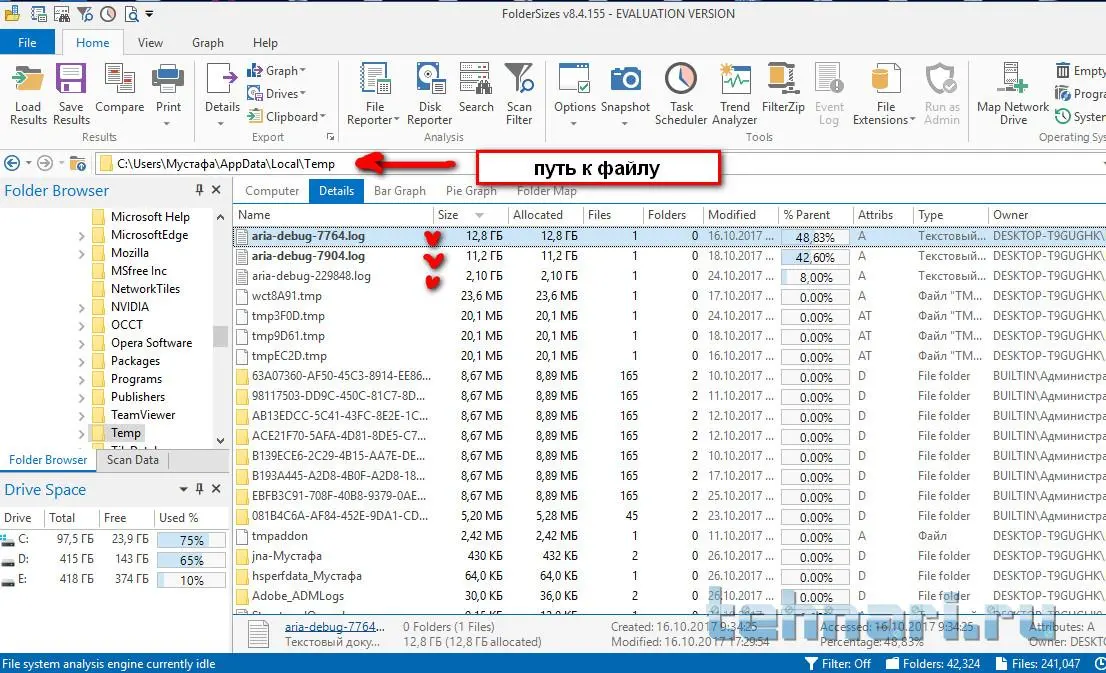The height and width of the screenshot is (673, 1106).
Task: Click D: drive 65% usage bar
Action: (x=191, y=560)
